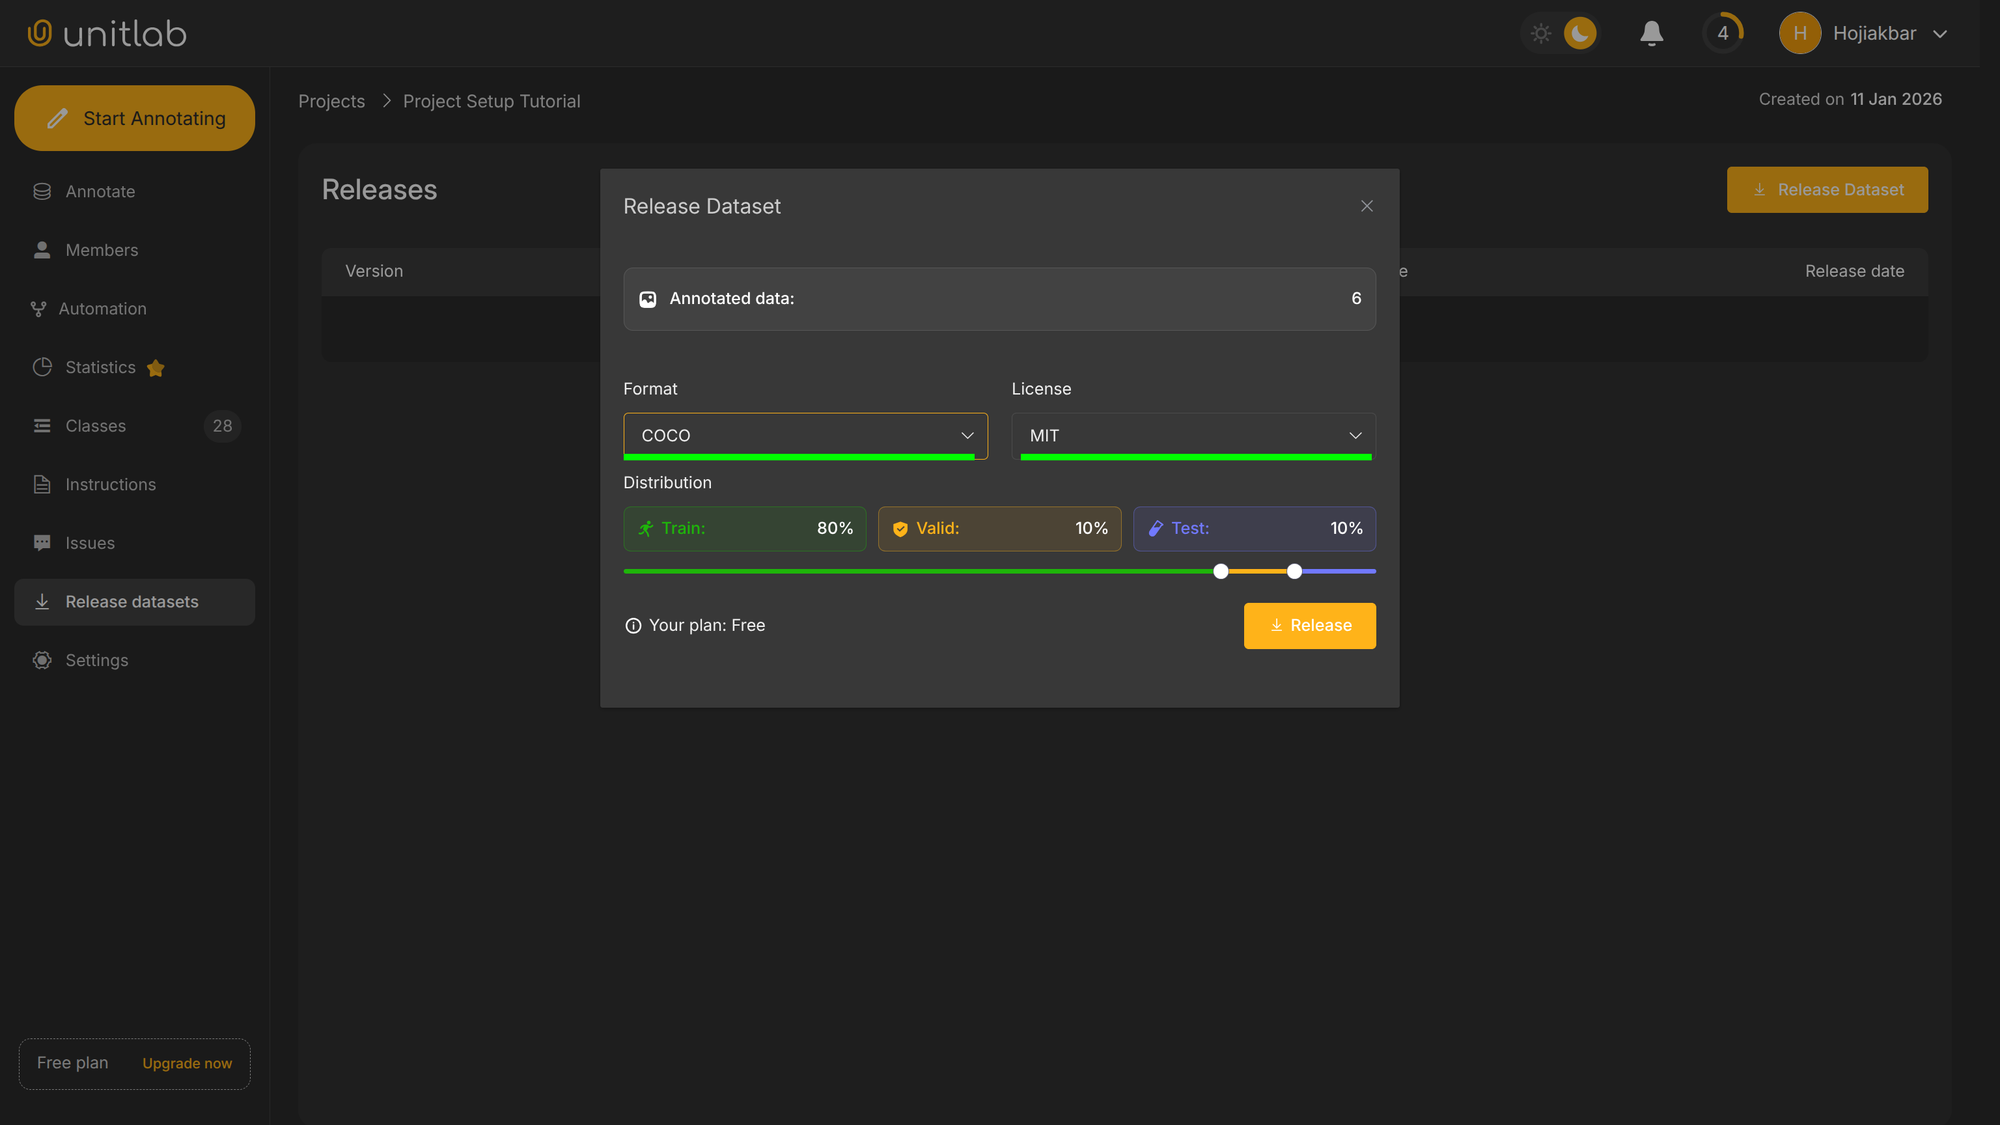Viewport: 2000px width, 1125px height.
Task: Click the Statistics premium star icon
Action: 155,368
